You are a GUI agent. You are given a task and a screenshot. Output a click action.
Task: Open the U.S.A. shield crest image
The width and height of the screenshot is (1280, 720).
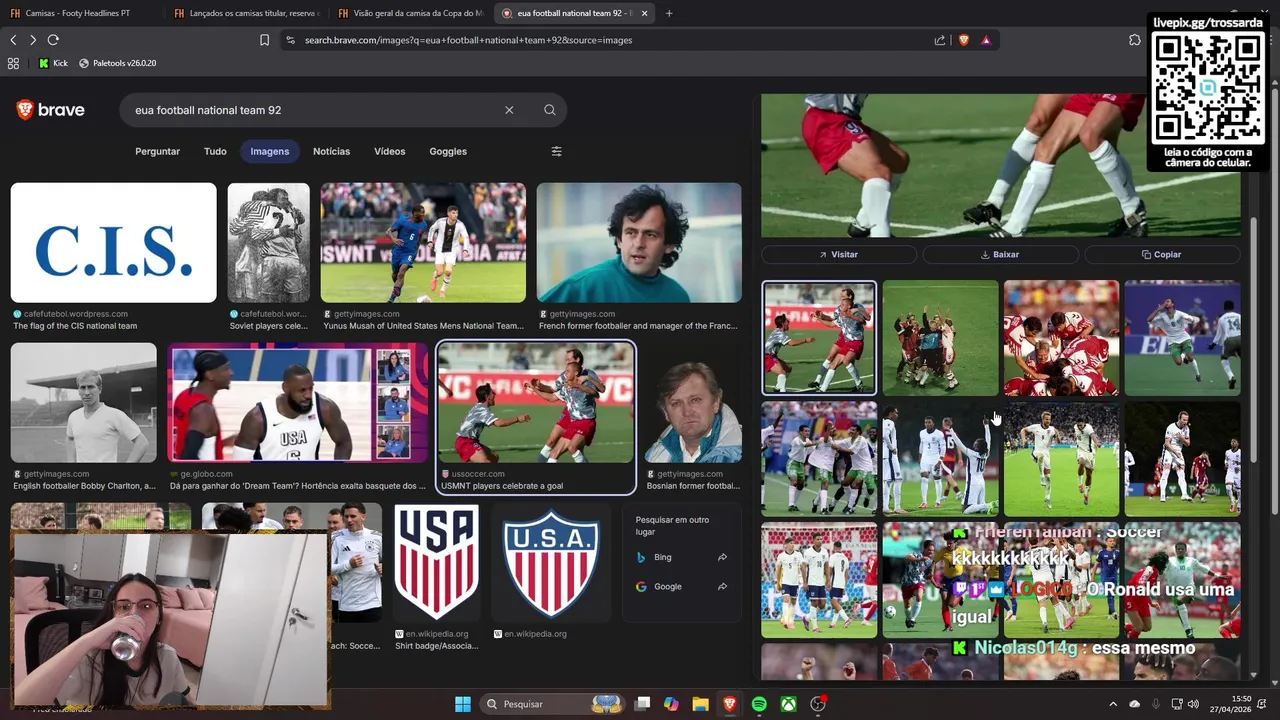point(551,563)
